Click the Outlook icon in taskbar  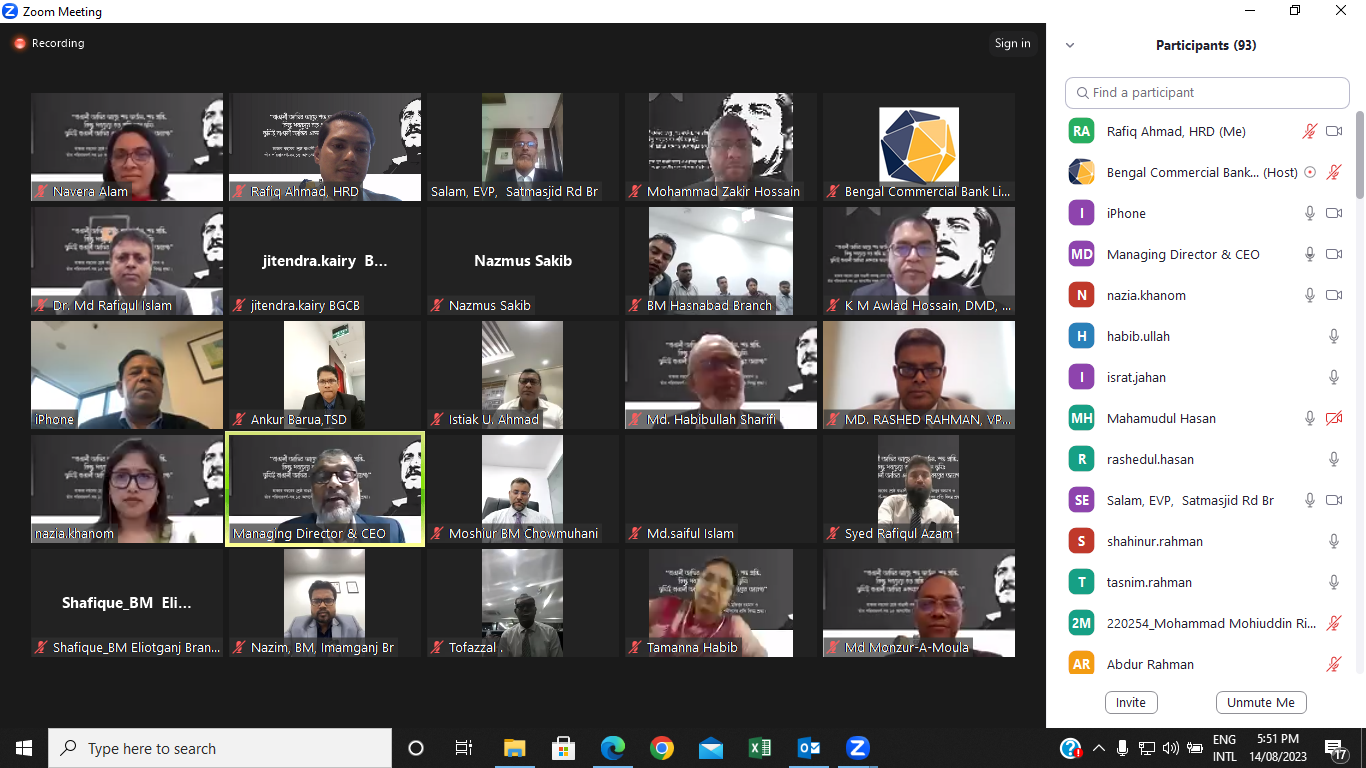(808, 748)
